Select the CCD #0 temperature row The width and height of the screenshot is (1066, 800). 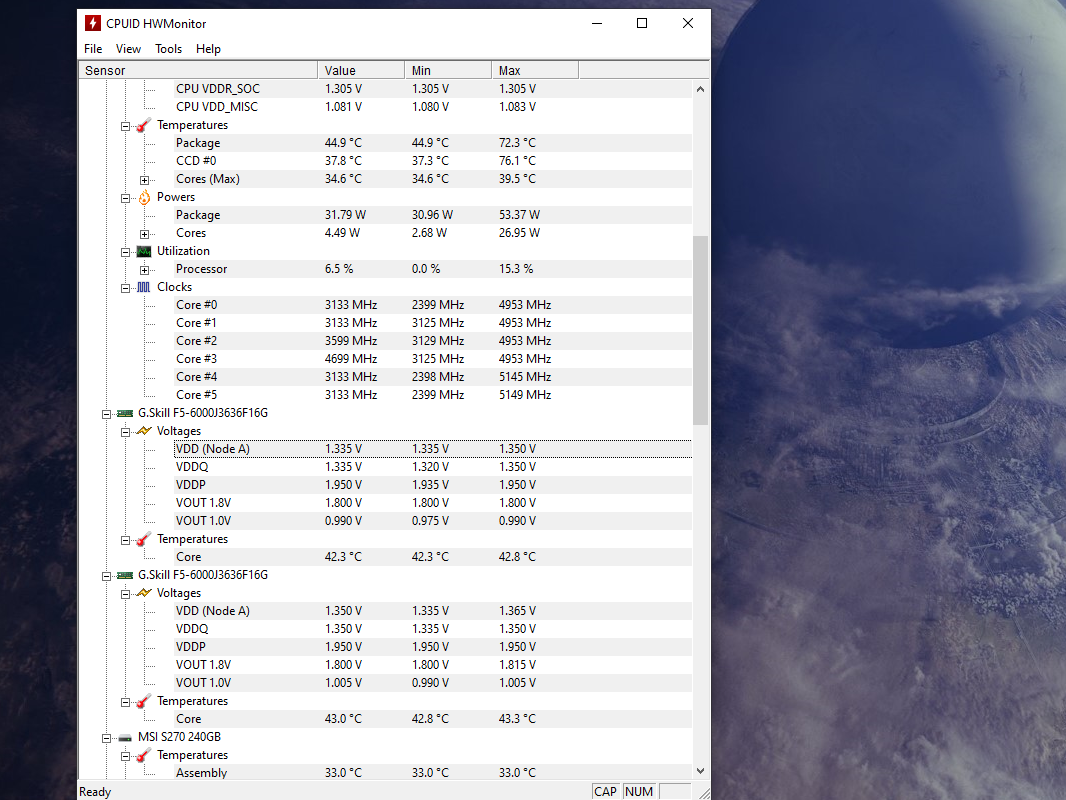[x=433, y=161]
